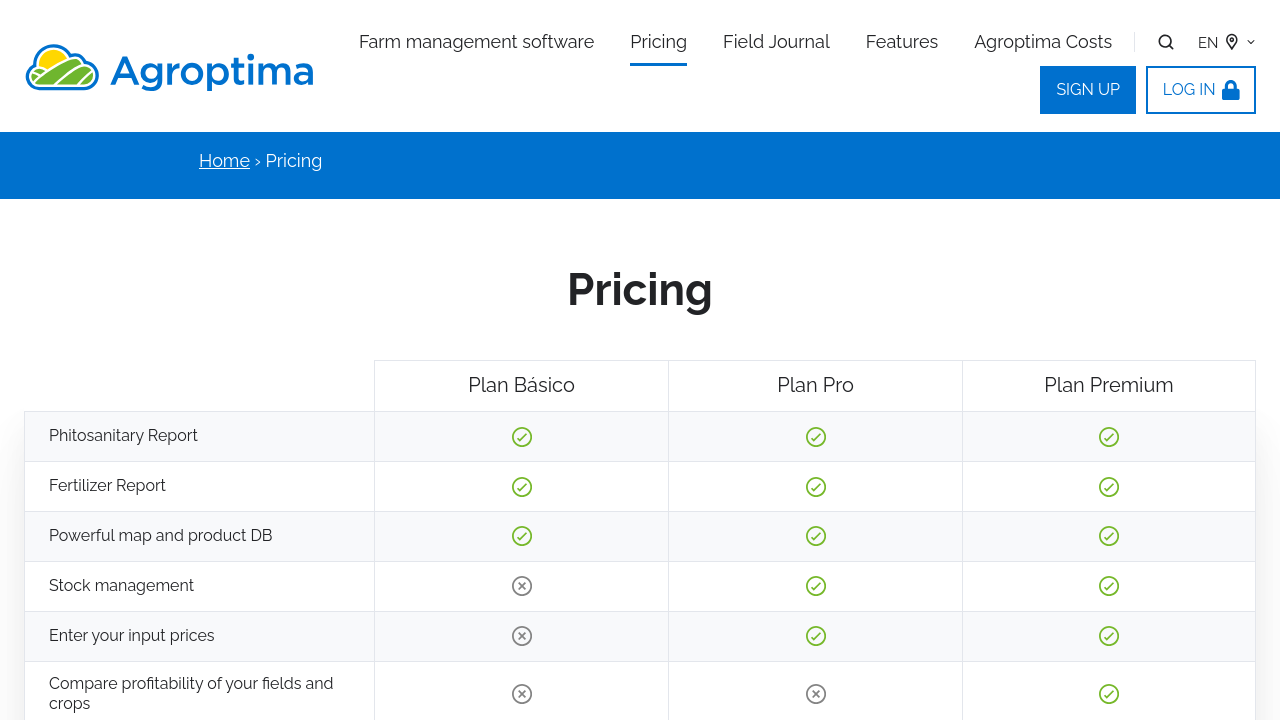1280x720 pixels.
Task: Click Fertilizer Report check under Plan Premium
Action: [1109, 487]
